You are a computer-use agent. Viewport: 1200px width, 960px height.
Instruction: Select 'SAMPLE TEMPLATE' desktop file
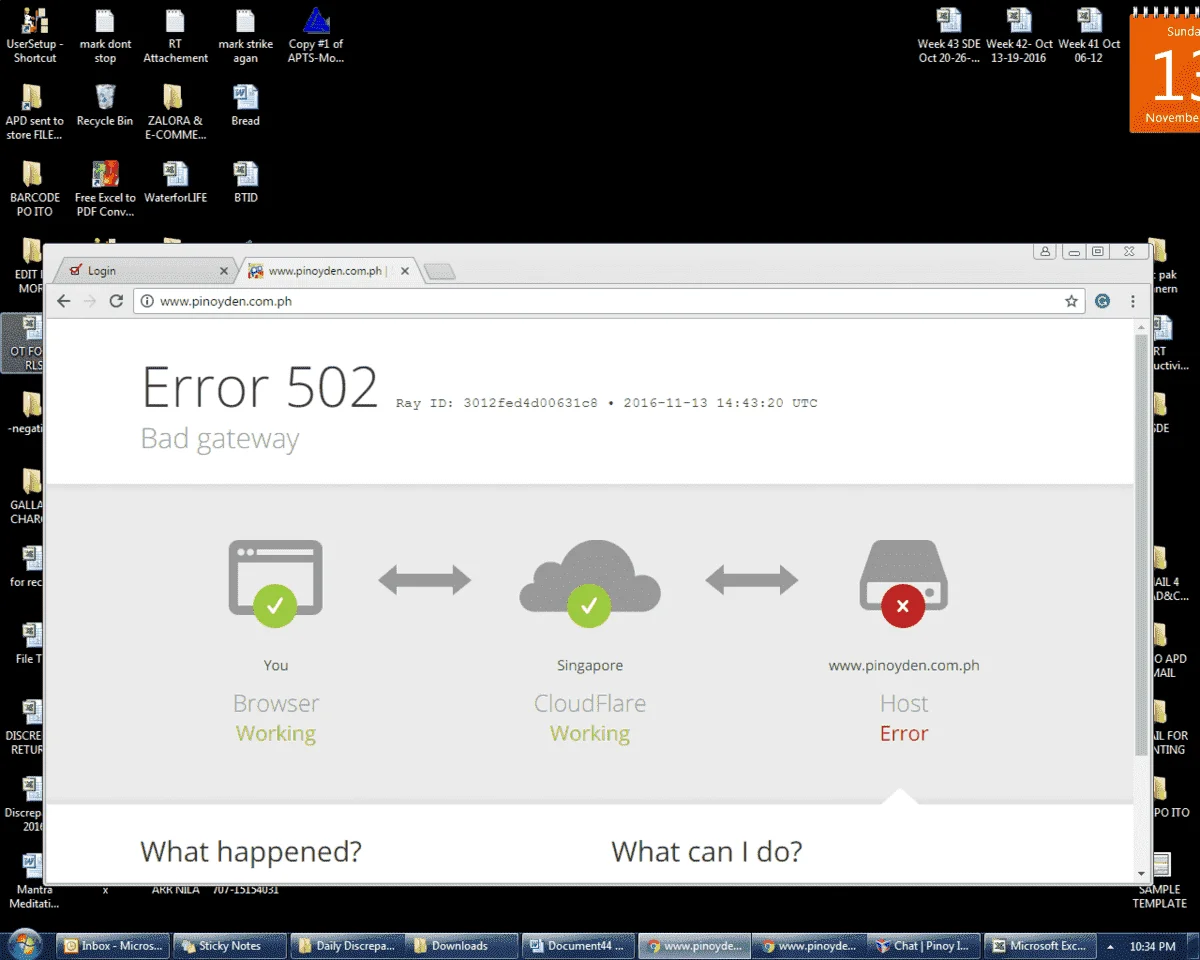point(1160,880)
